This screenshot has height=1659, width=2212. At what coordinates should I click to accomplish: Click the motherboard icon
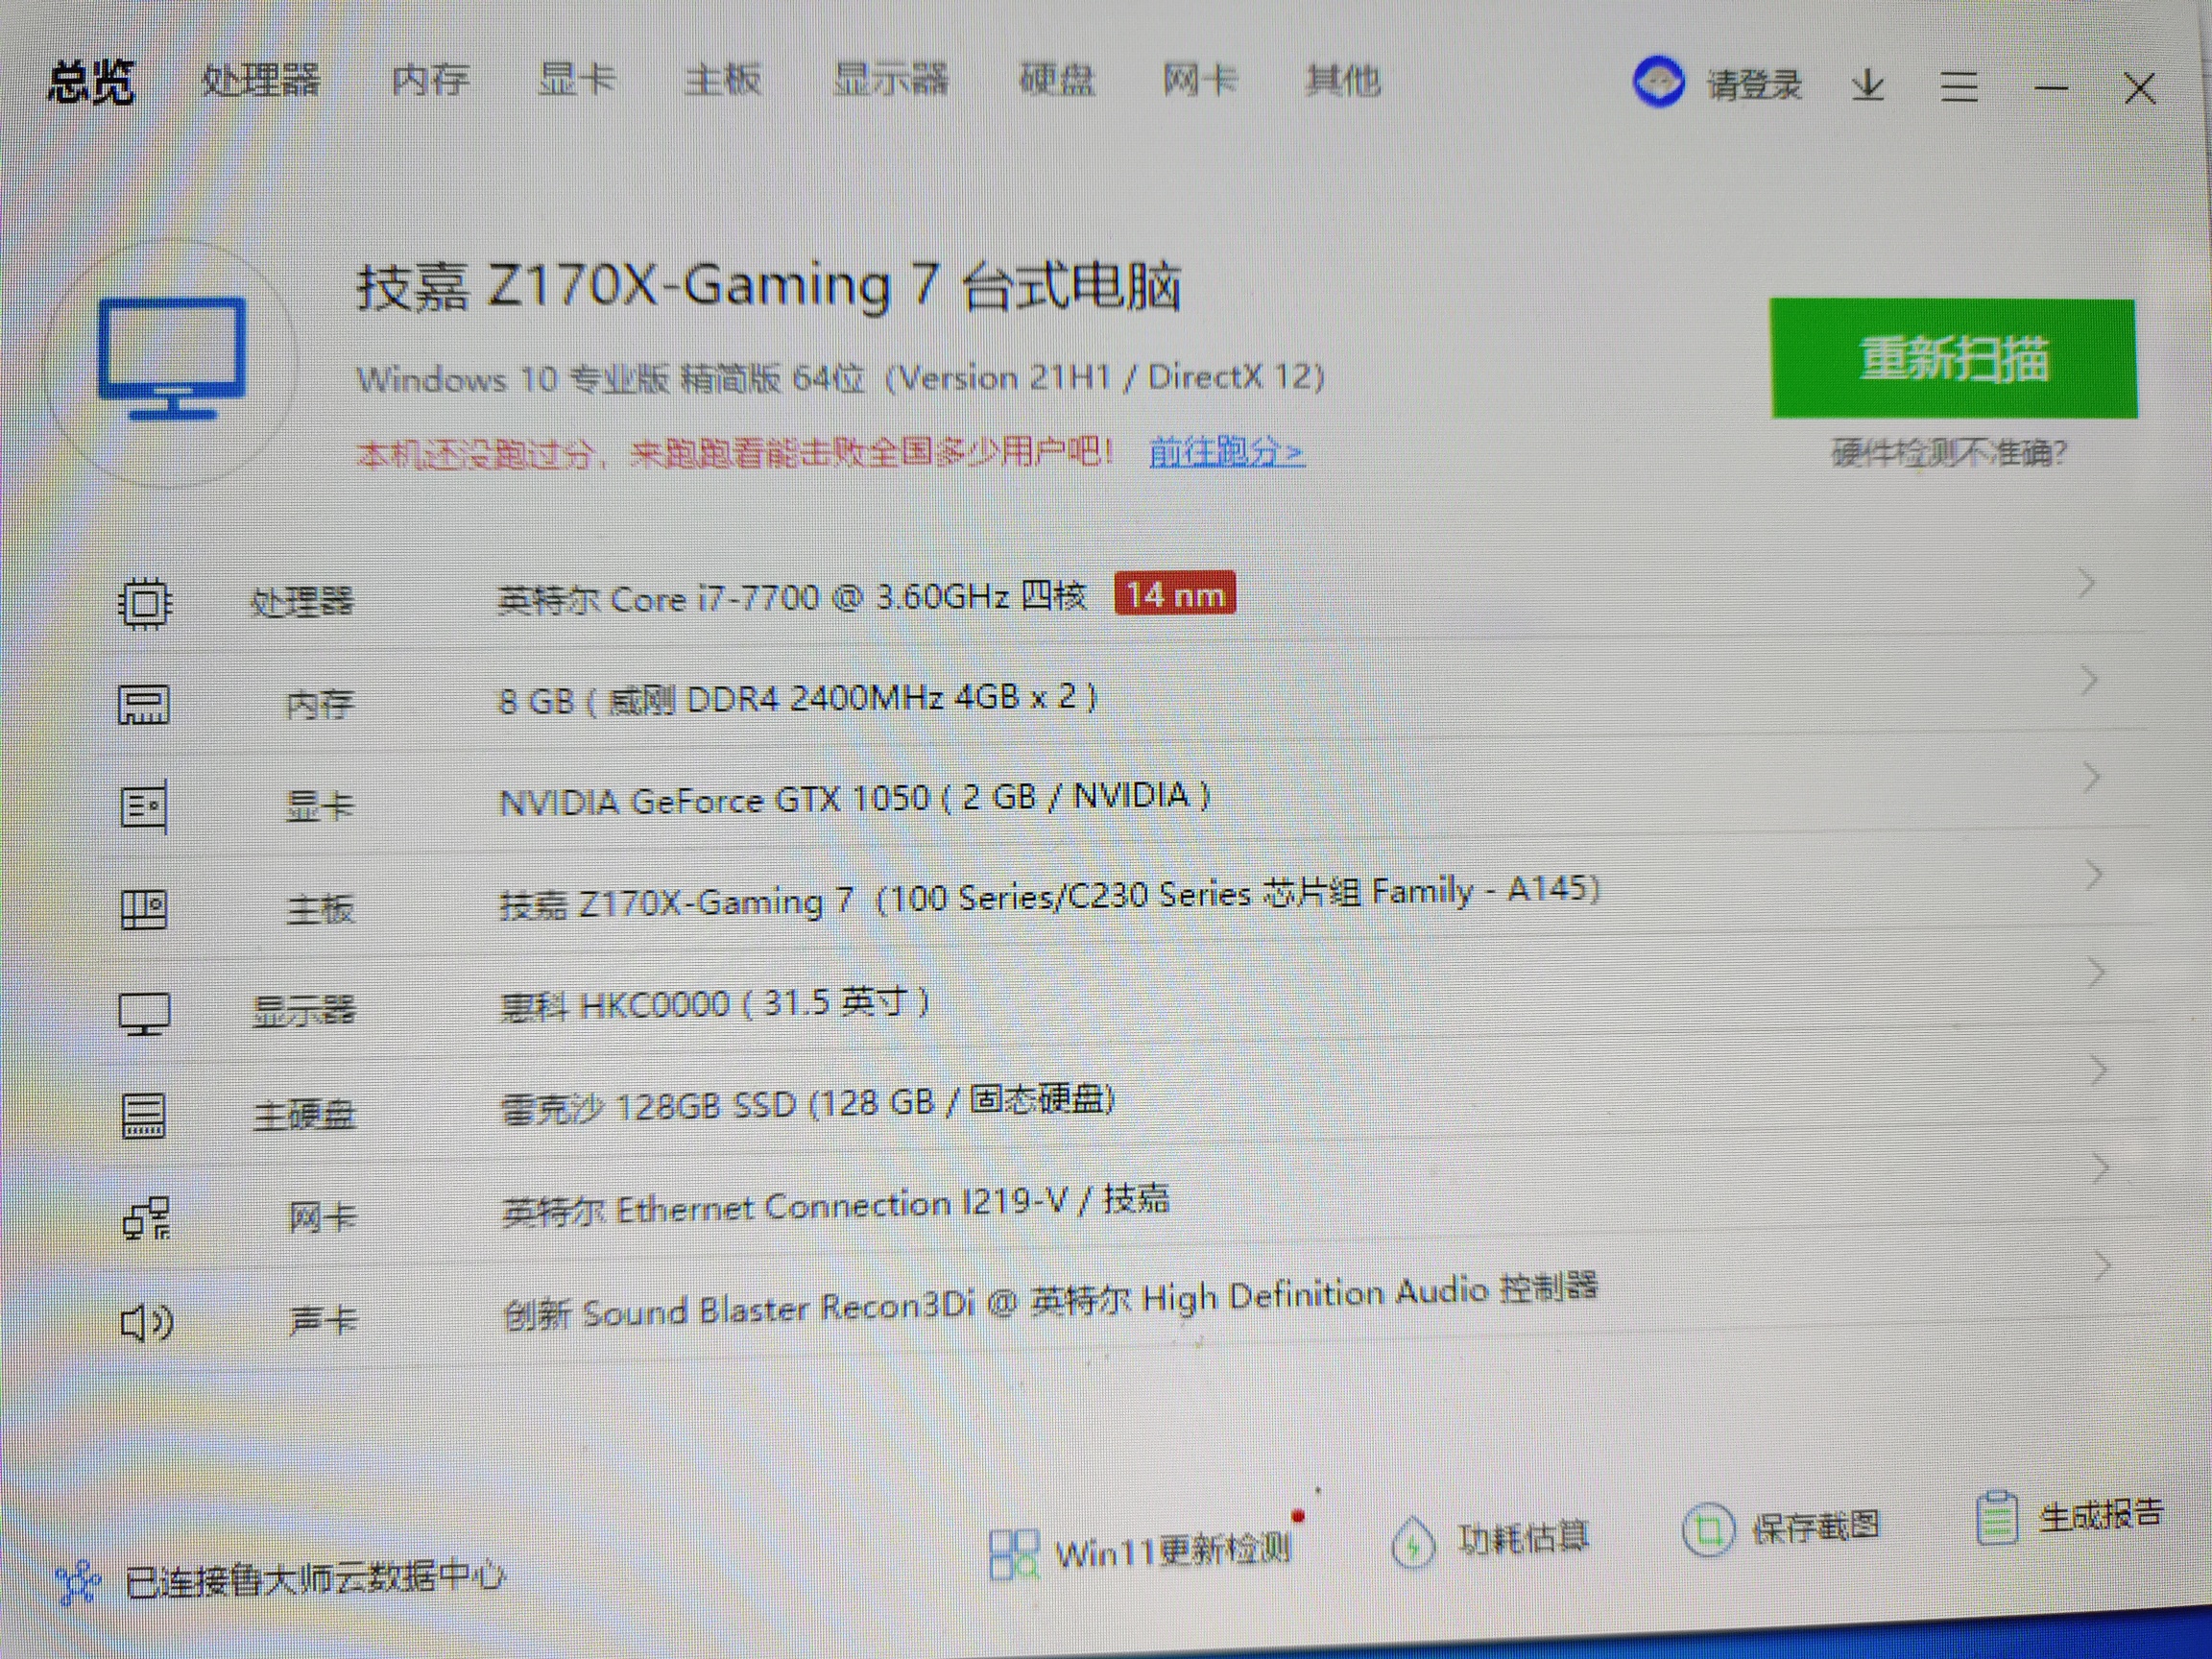(x=144, y=909)
